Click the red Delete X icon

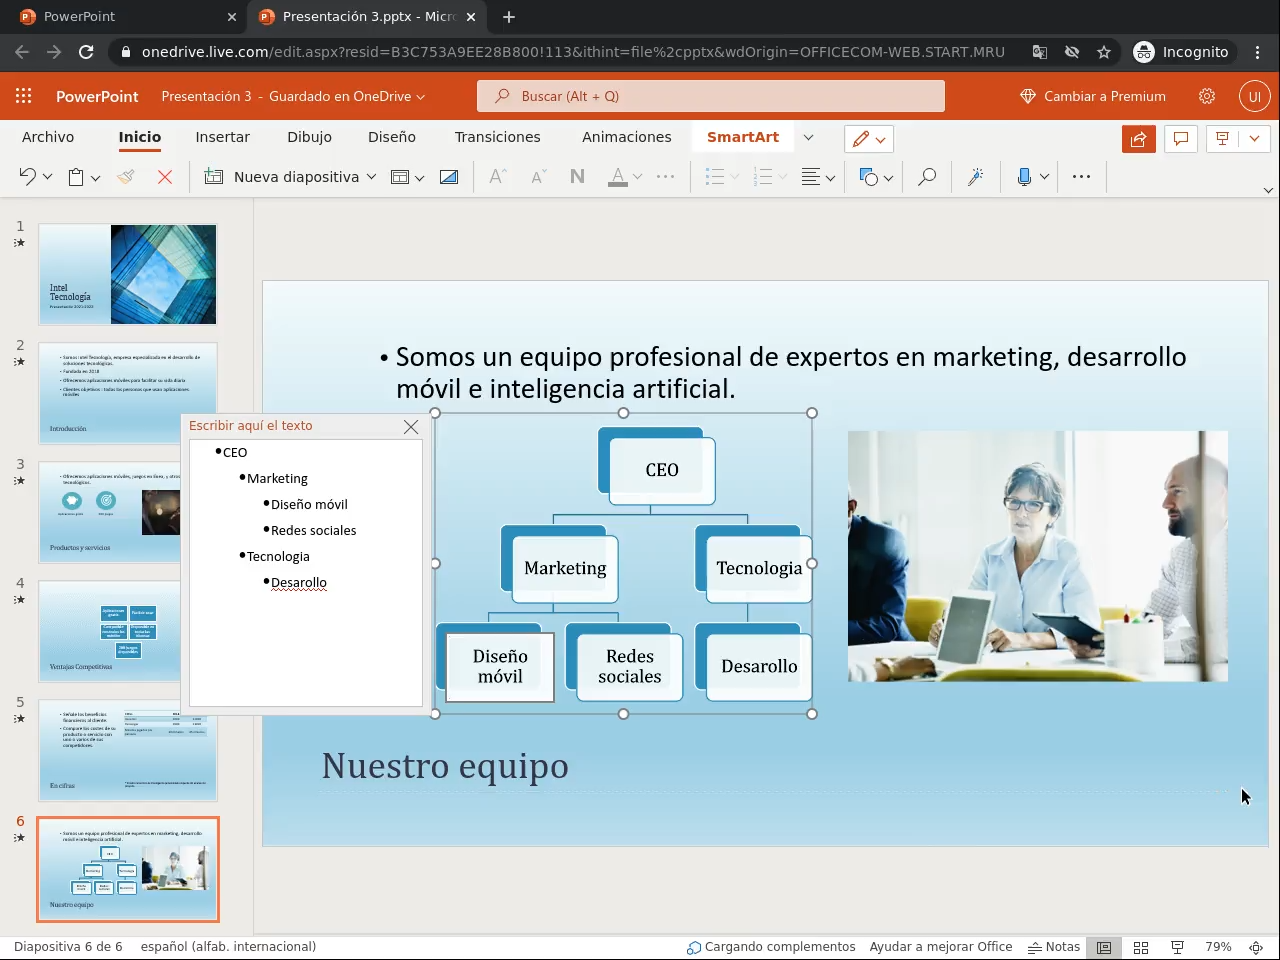[165, 177]
